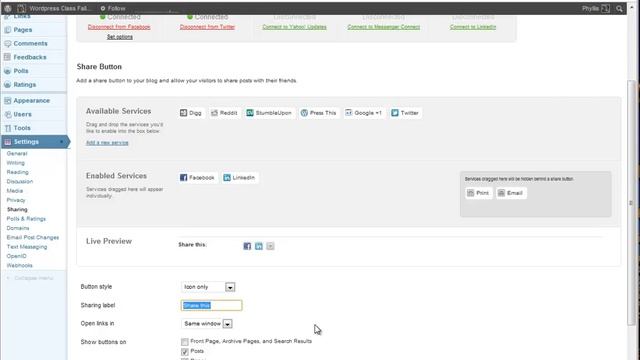The height and width of the screenshot is (360, 640).
Task: Open the search icon in admin bar
Action: (619, 9)
